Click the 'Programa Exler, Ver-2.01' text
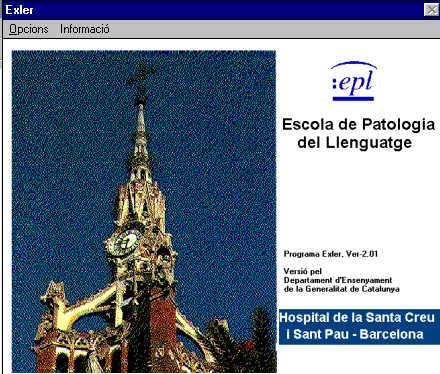440x374 pixels. 331,254
